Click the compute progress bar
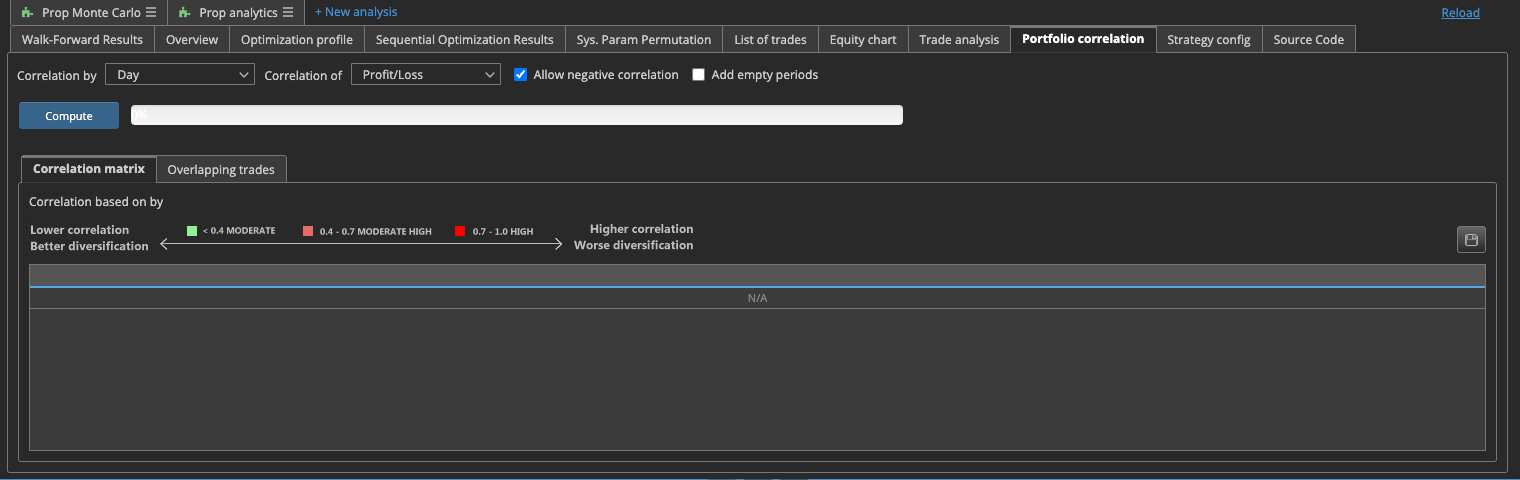This screenshot has height=480, width=1520. [517, 116]
